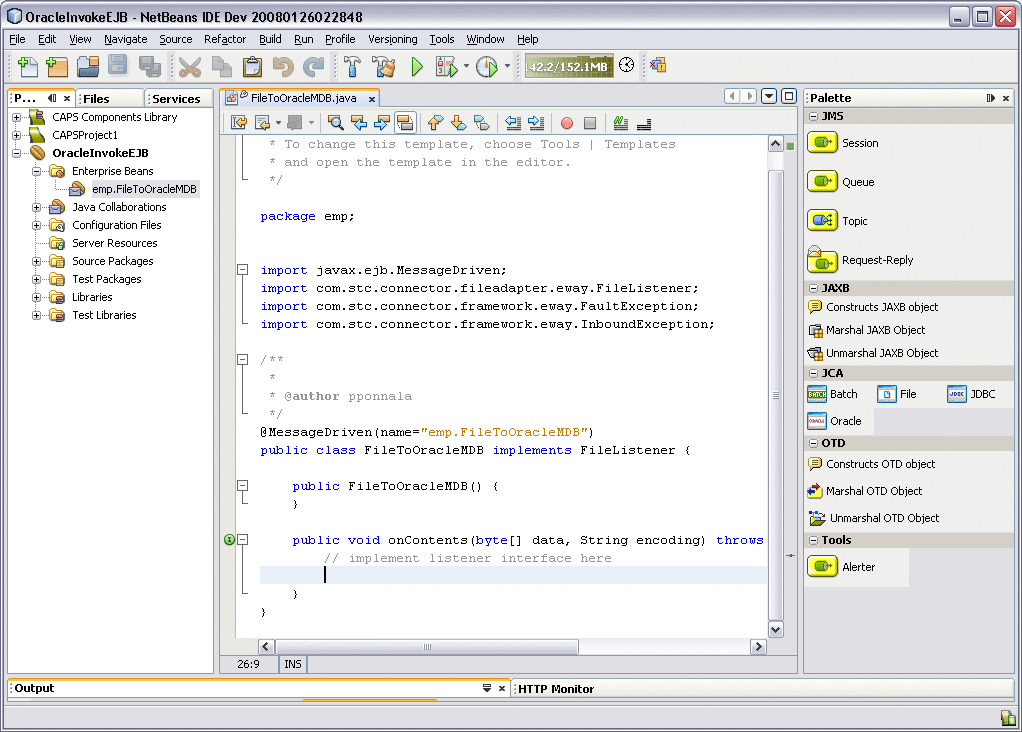
Task: Click the Open Project toolbar icon
Action: [88, 67]
